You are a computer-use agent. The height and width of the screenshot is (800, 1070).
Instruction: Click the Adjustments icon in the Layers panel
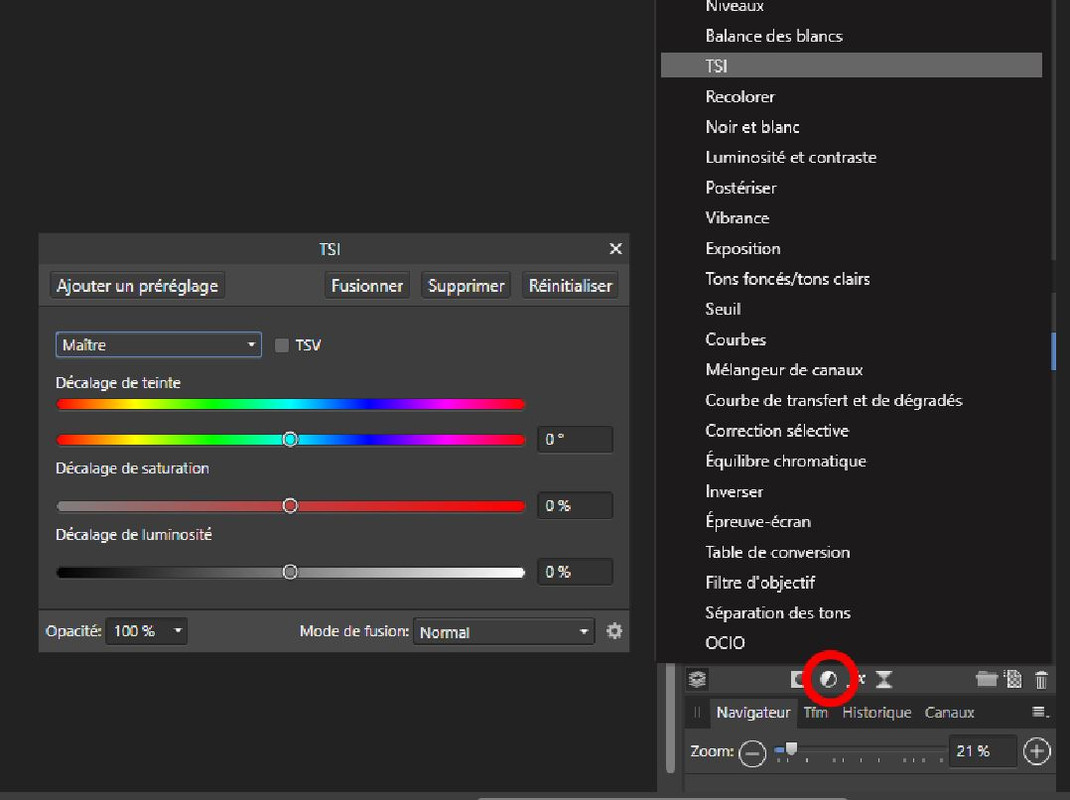point(828,679)
